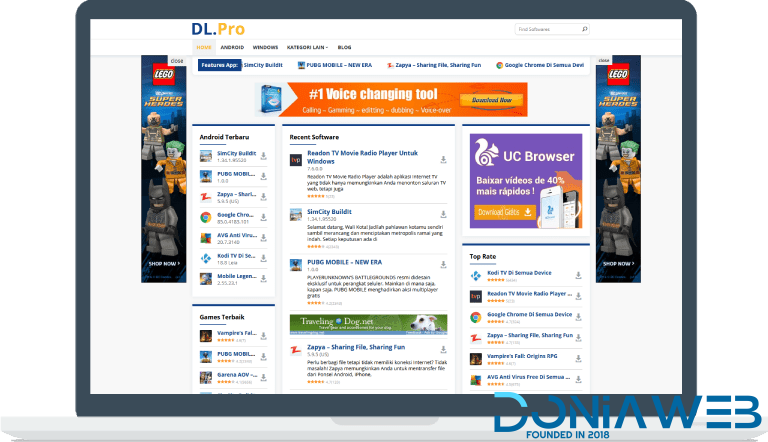Open the ANDROID menu item
768x442 pixels.
232,48
